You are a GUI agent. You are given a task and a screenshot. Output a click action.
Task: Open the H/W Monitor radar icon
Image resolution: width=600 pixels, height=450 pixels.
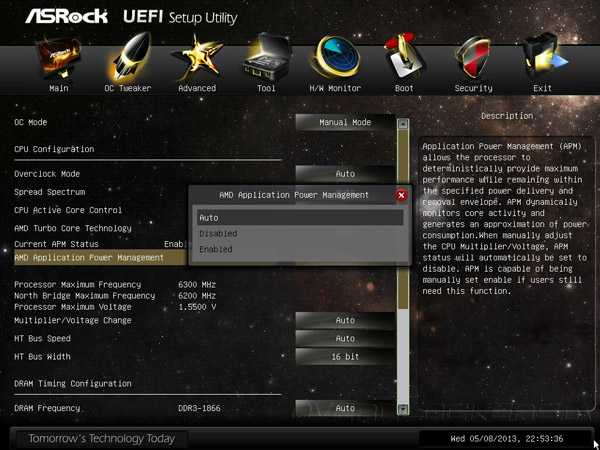(335, 57)
